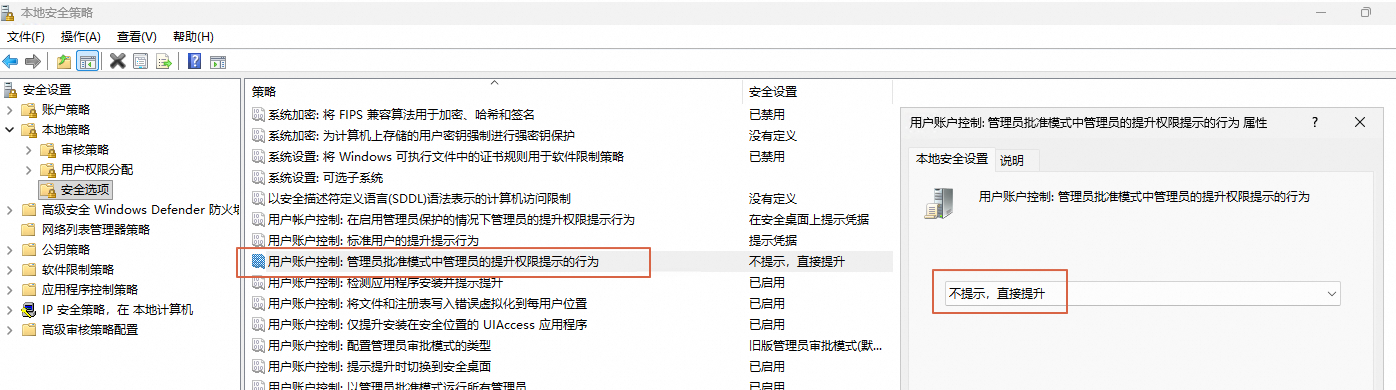Select the 本地安全设置 tab
Screen dimensions: 1396x390
952,159
